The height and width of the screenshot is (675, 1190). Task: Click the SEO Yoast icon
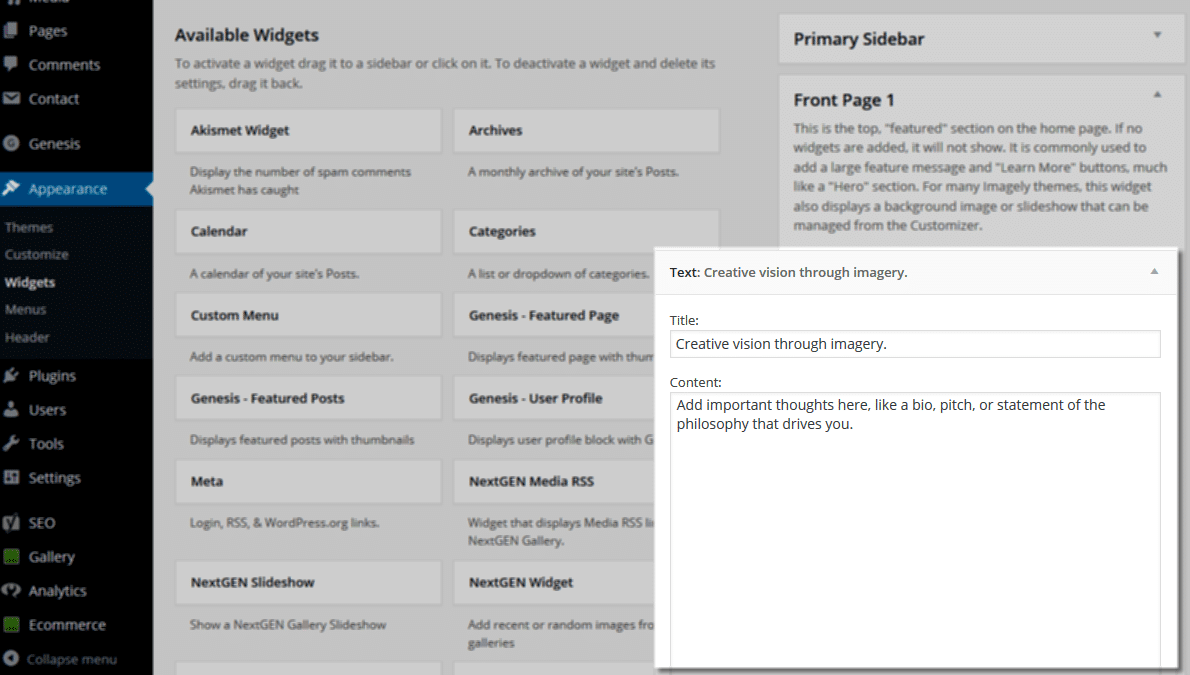[x=11, y=522]
